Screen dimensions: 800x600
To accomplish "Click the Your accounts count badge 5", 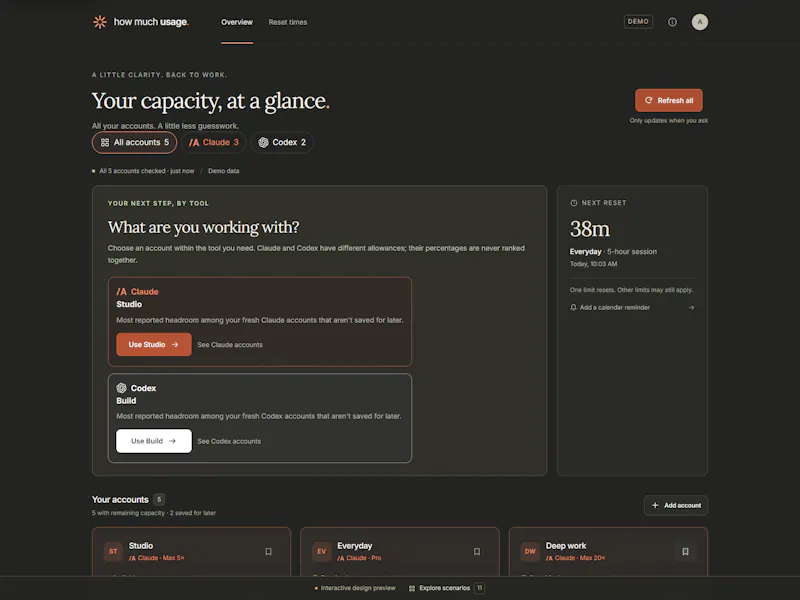I will click(159, 499).
